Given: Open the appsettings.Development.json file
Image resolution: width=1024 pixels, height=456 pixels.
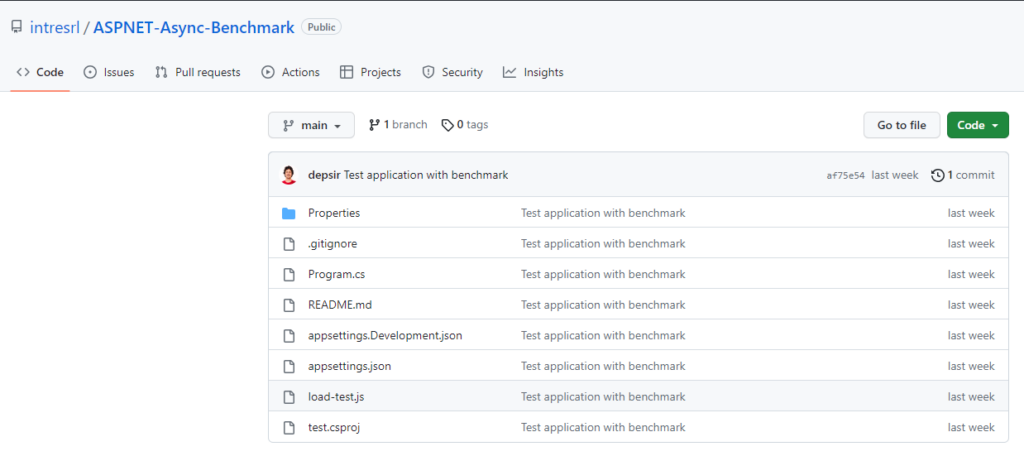Looking at the screenshot, I should pos(385,336).
